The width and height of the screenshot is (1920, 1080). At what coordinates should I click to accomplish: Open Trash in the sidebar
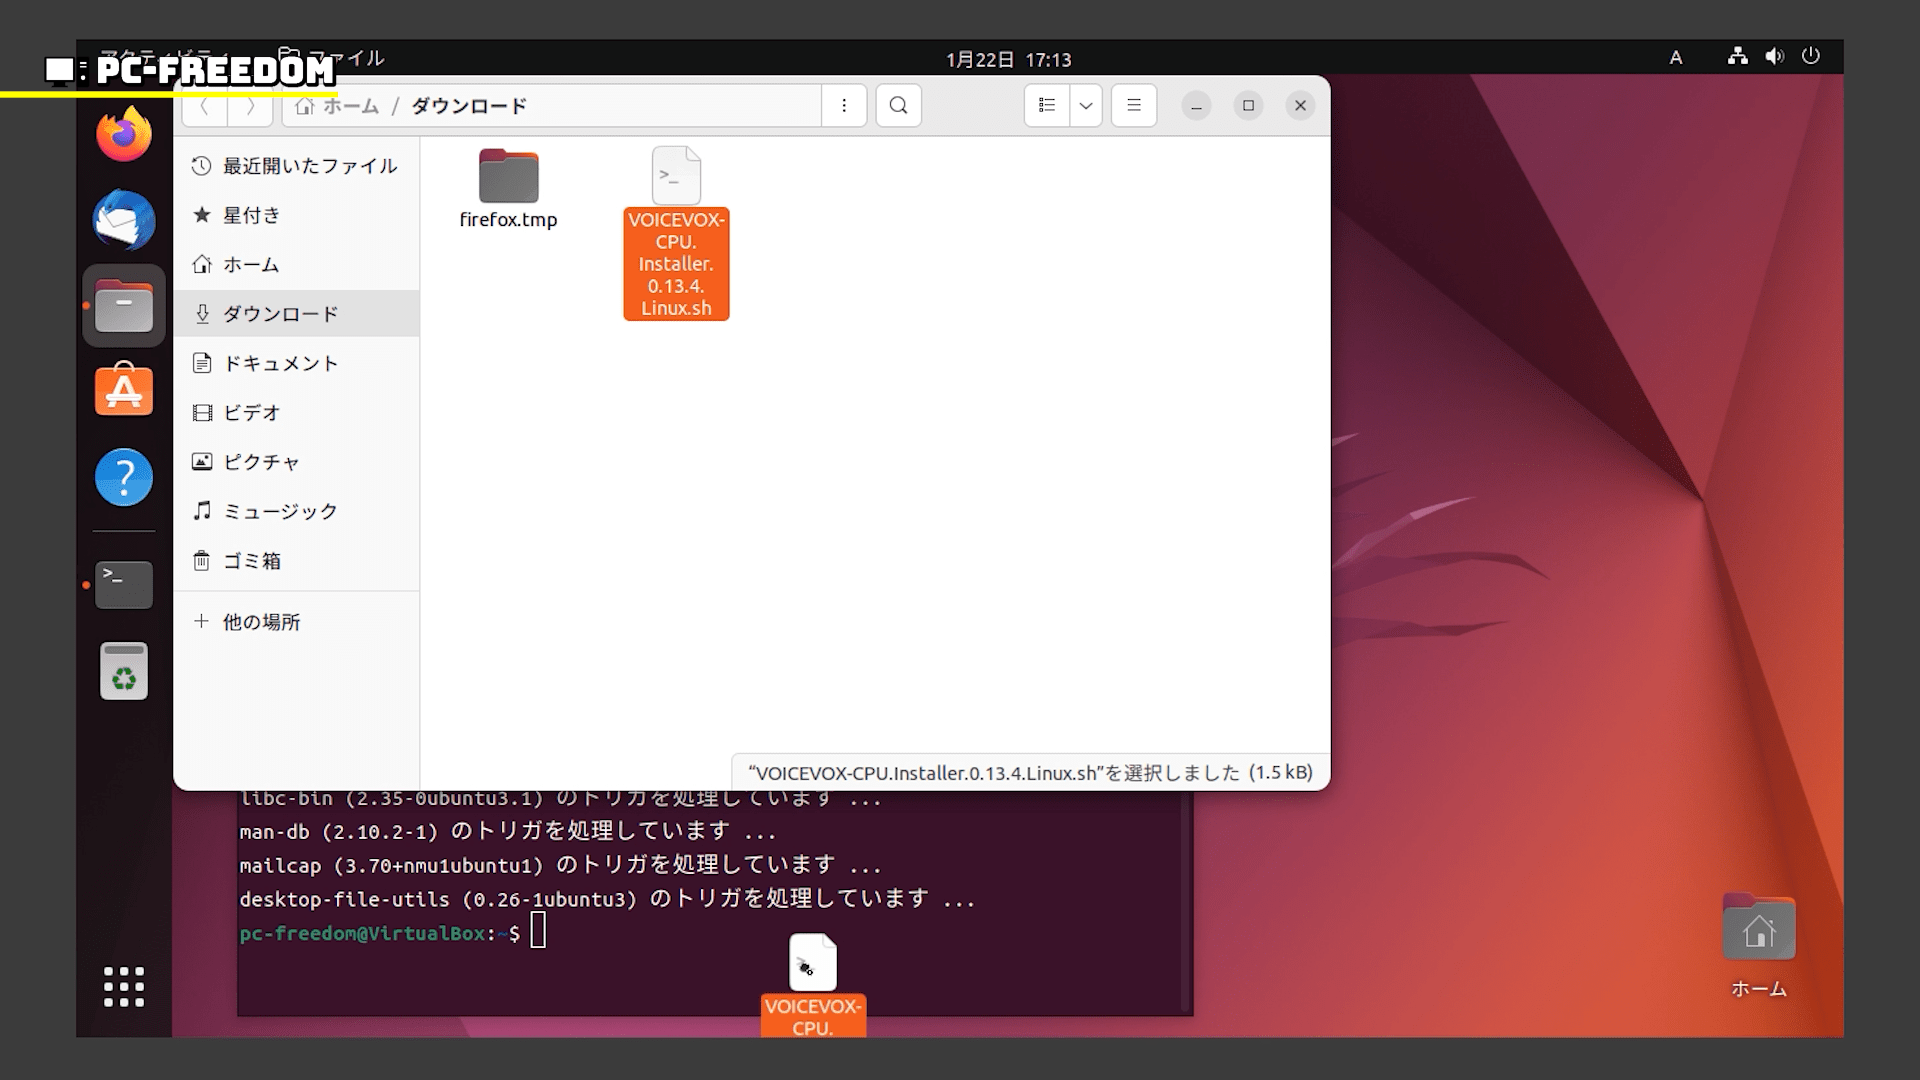[x=250, y=560]
